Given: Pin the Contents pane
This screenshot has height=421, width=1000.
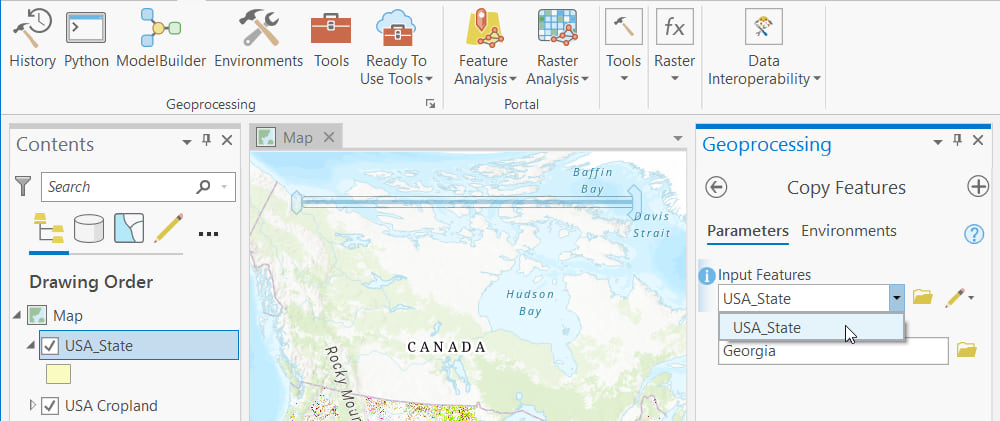Looking at the screenshot, I should tap(207, 141).
